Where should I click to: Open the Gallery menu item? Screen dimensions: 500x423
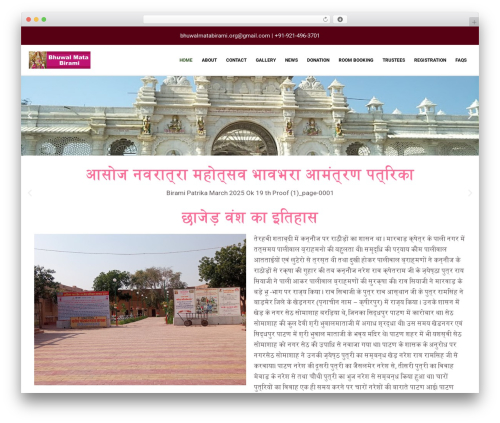coord(266,60)
